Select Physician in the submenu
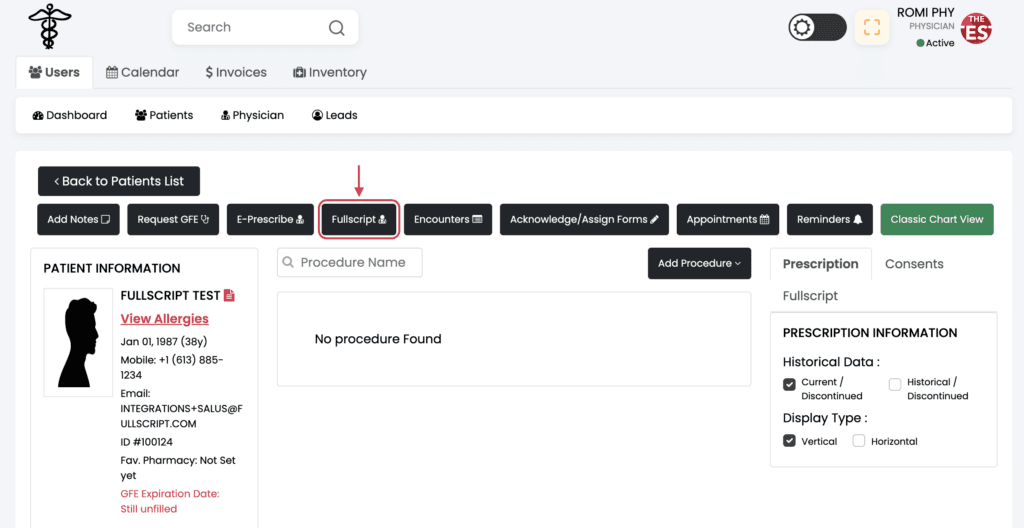1024x528 pixels. click(253, 115)
